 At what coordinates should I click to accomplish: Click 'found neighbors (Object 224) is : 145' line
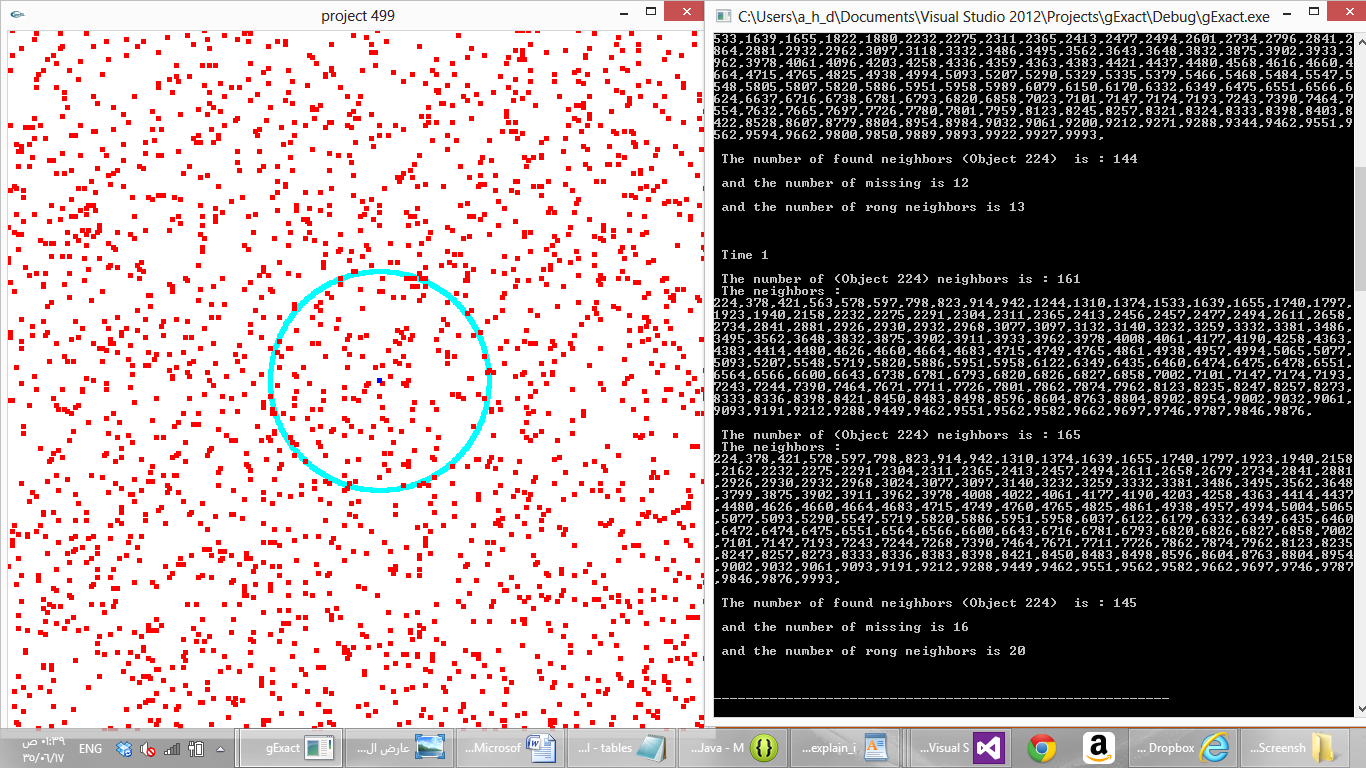(929, 603)
